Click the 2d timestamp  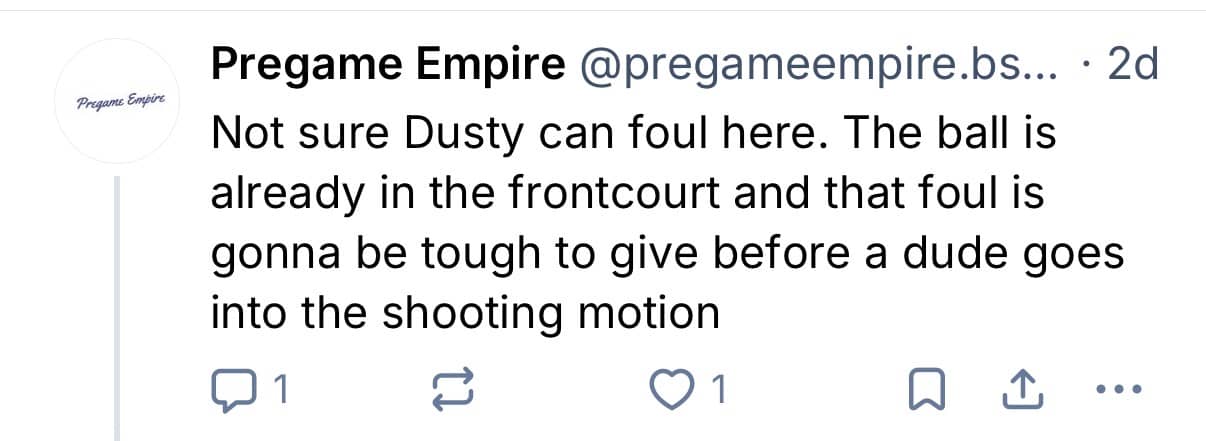(1134, 66)
